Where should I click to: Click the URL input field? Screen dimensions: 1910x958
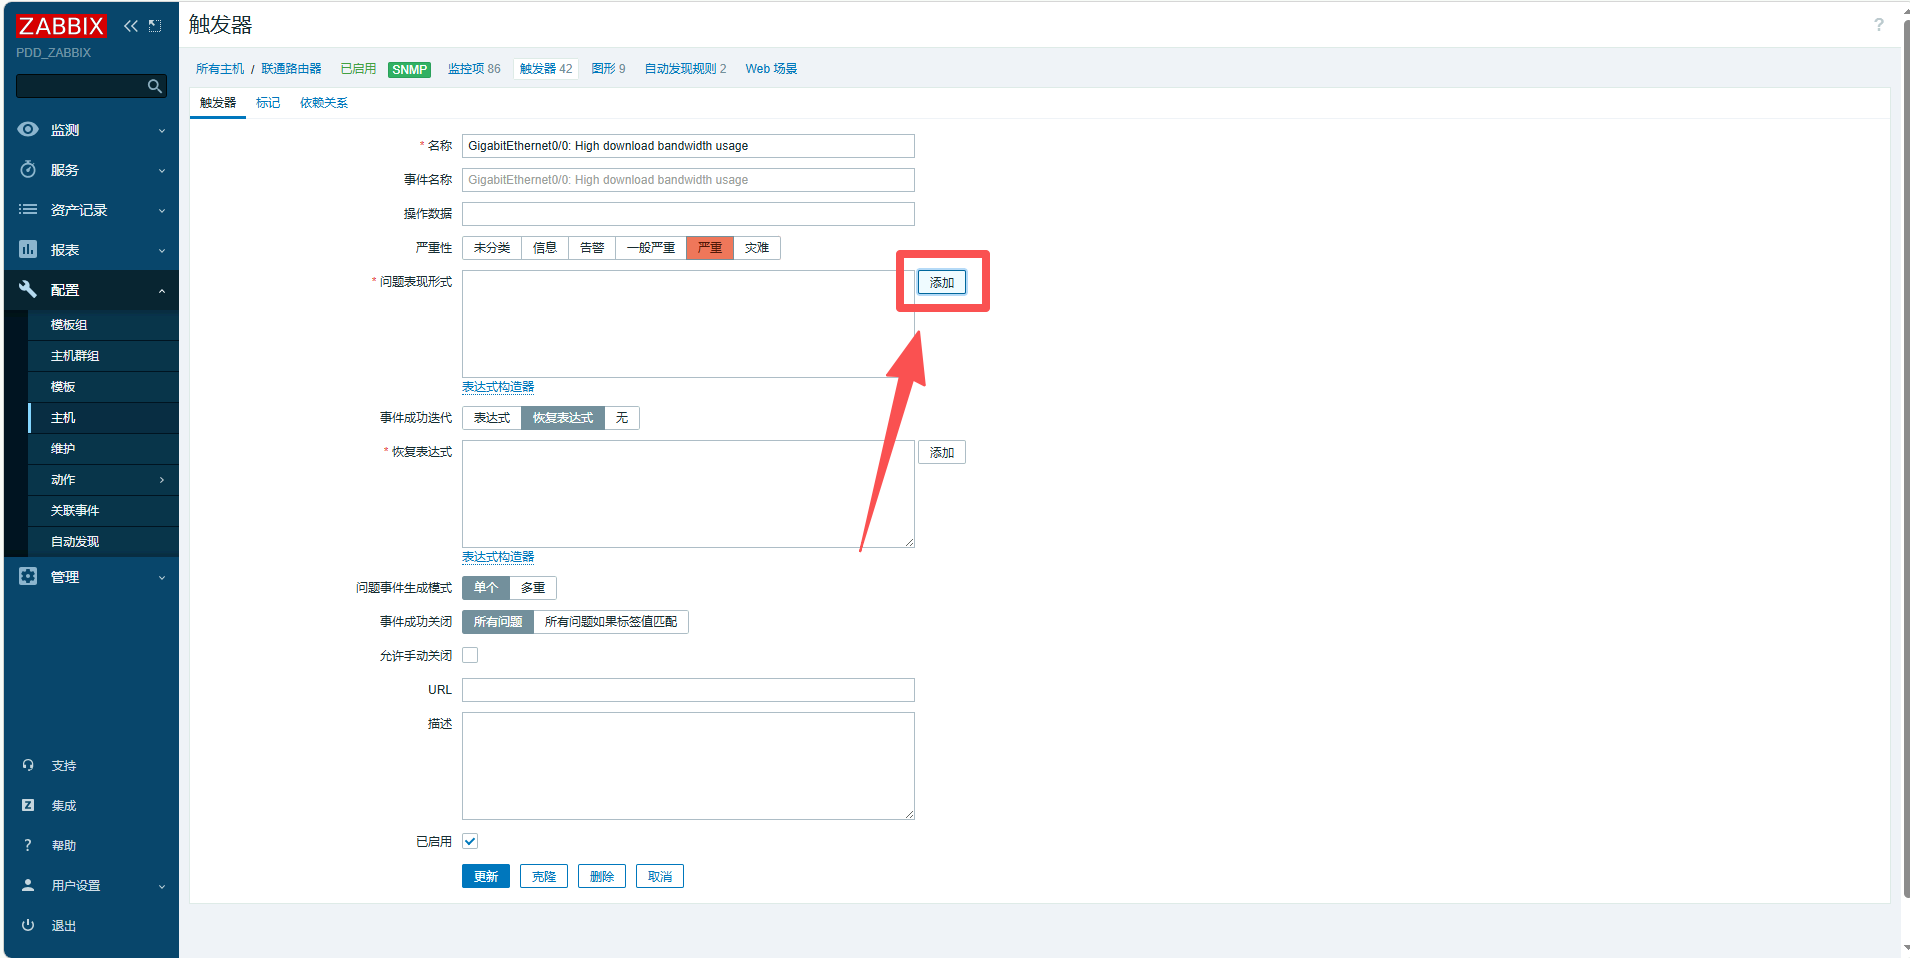tap(688, 690)
